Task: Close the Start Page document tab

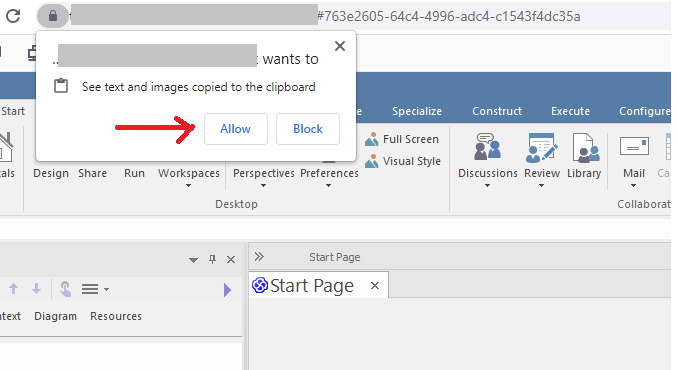Action: [x=375, y=285]
